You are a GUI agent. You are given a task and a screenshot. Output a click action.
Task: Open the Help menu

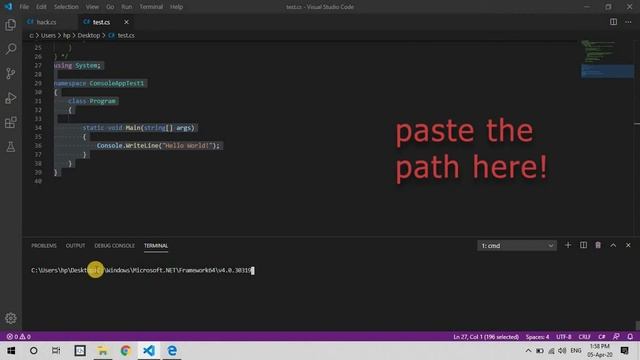point(176,7)
